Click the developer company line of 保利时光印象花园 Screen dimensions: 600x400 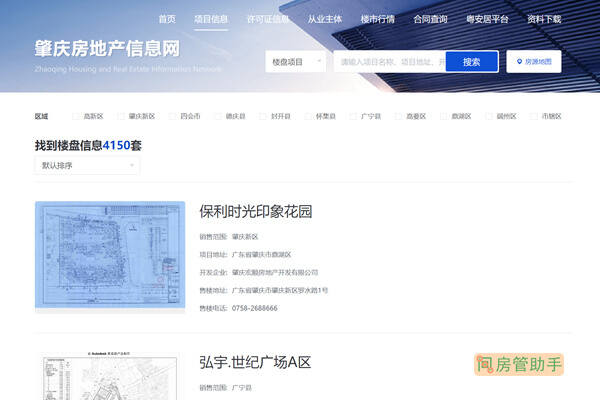click(259, 273)
